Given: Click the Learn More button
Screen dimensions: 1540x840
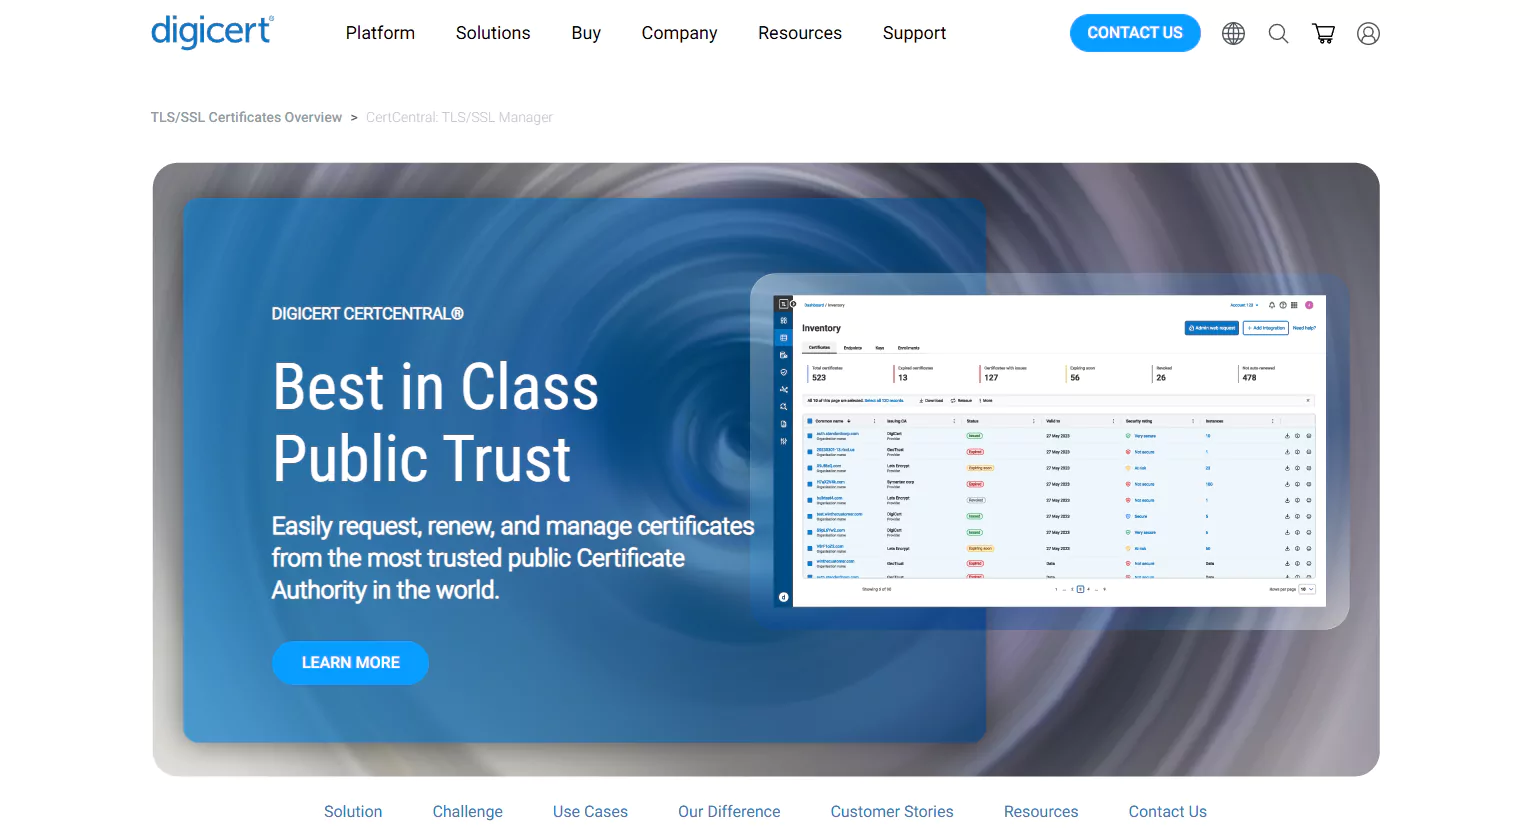Looking at the screenshot, I should pos(350,663).
